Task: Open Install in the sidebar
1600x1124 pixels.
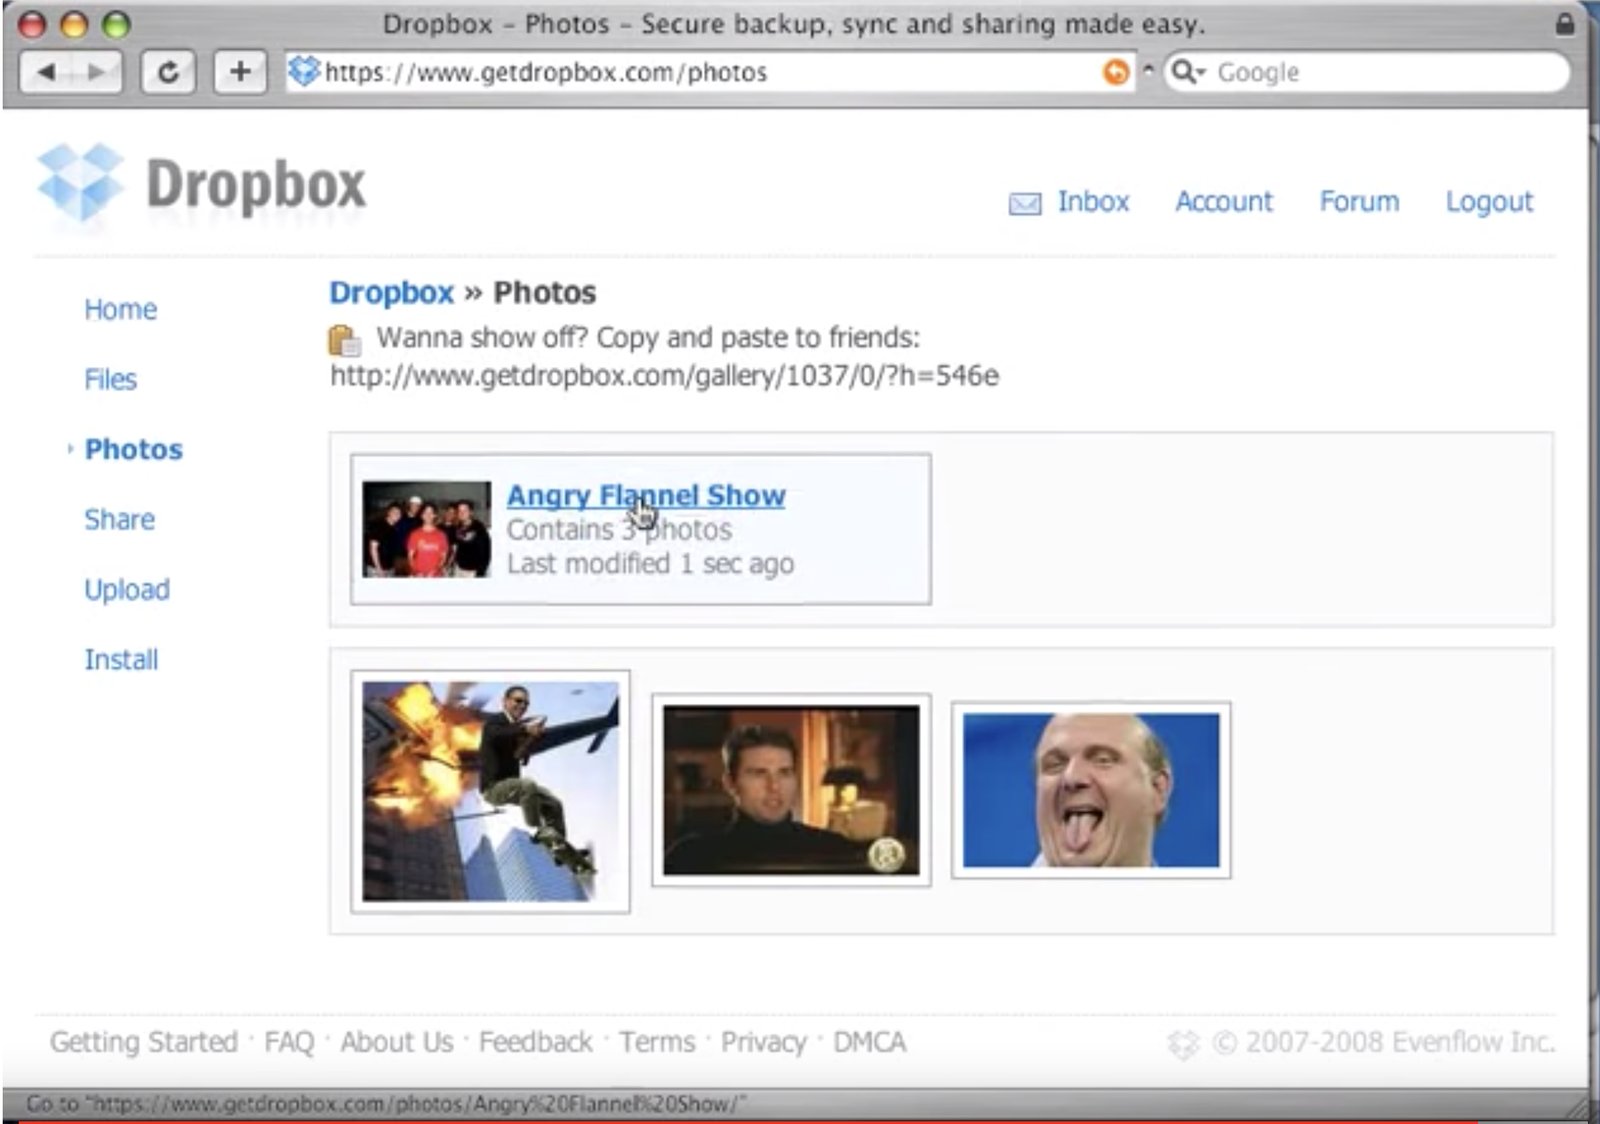Action: tap(121, 660)
